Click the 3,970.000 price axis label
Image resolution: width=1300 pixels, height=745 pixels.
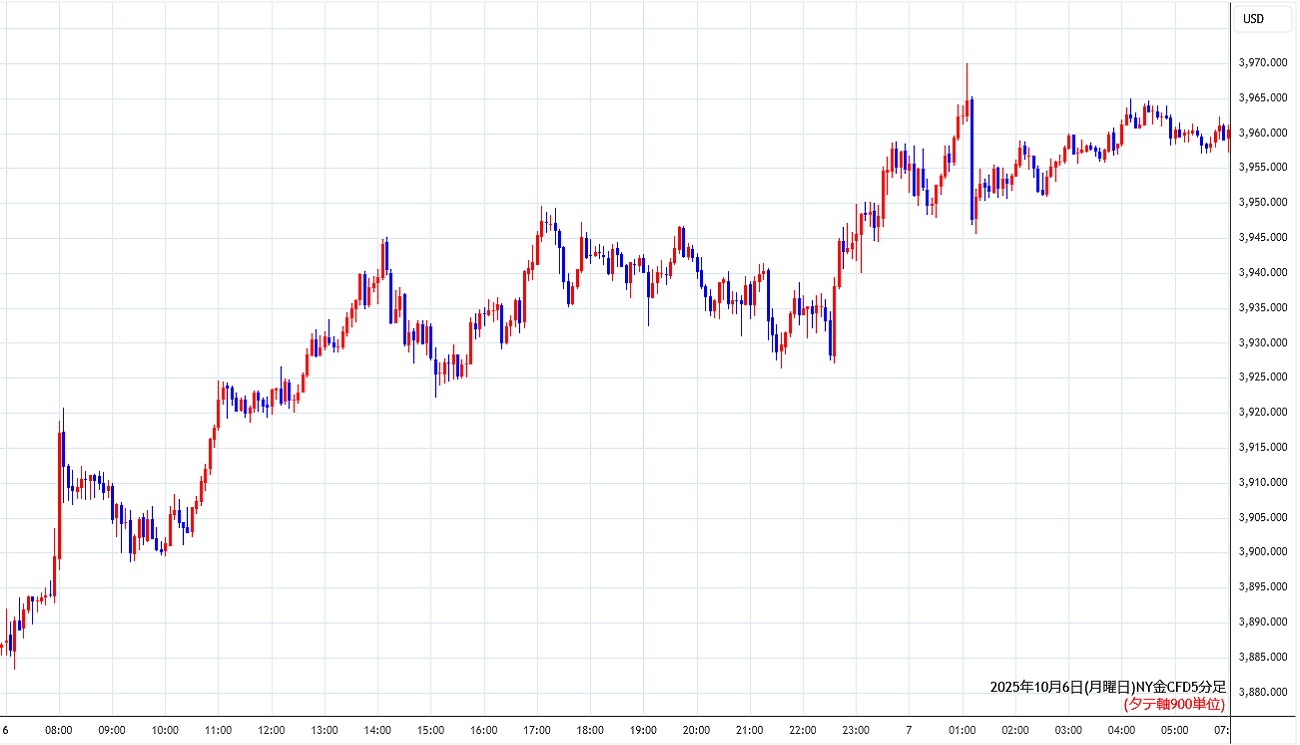tap(1260, 63)
